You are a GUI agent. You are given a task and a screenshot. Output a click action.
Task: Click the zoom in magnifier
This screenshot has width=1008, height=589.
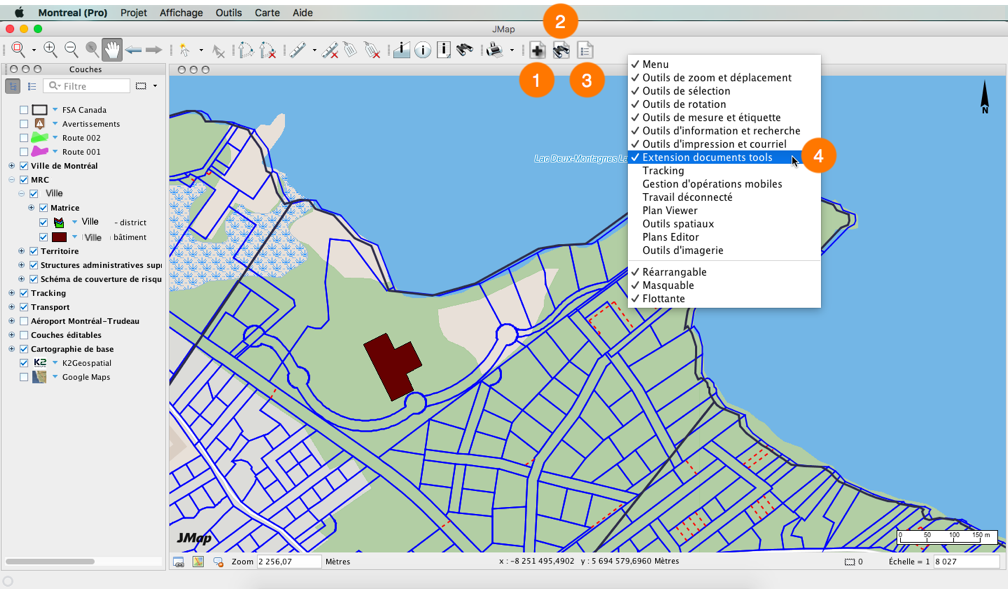[x=50, y=50]
